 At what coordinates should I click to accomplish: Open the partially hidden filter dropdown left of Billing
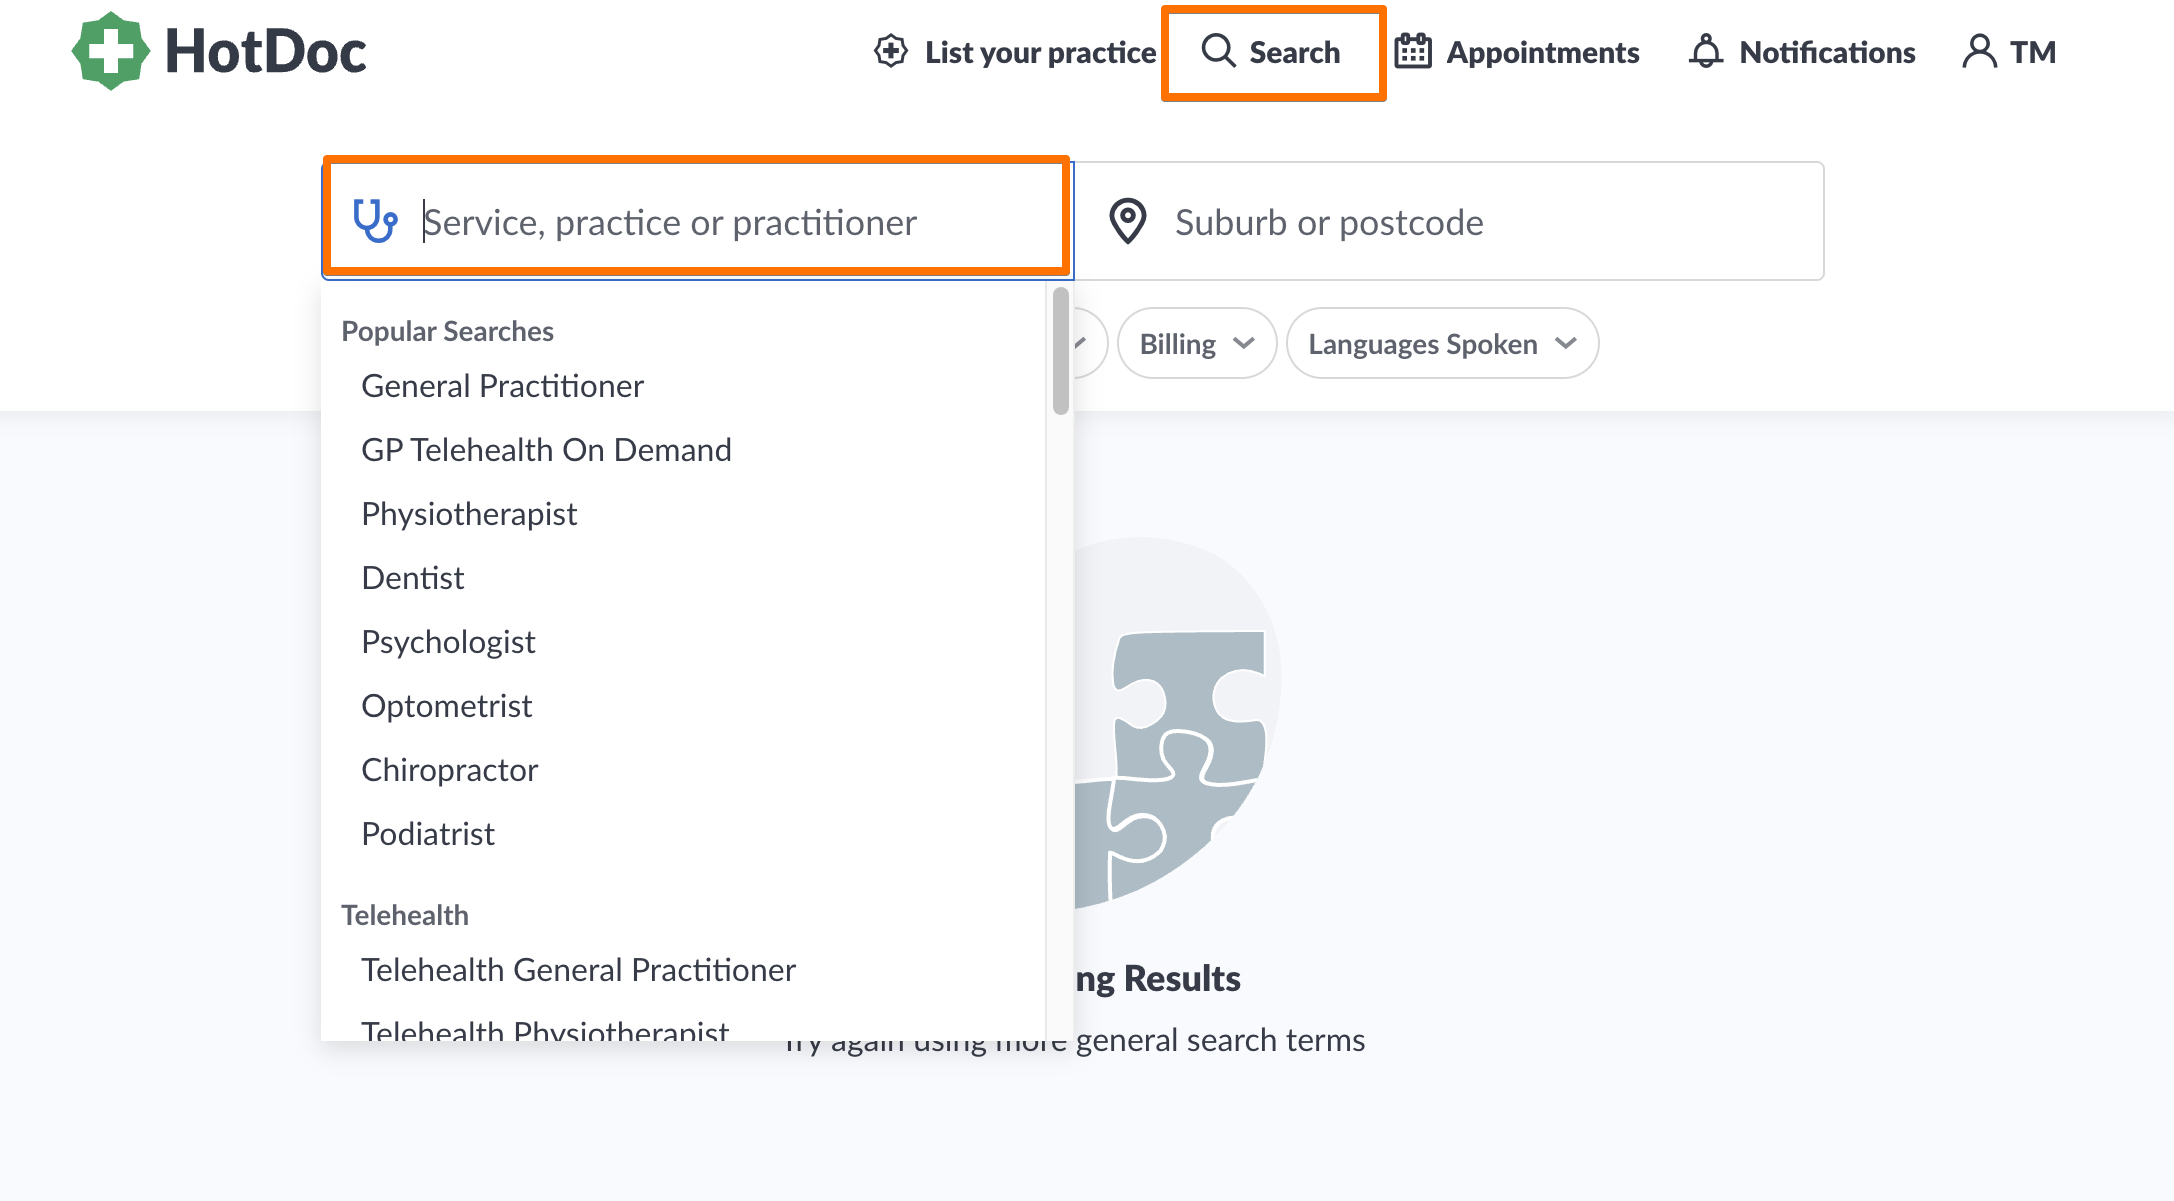point(1085,343)
